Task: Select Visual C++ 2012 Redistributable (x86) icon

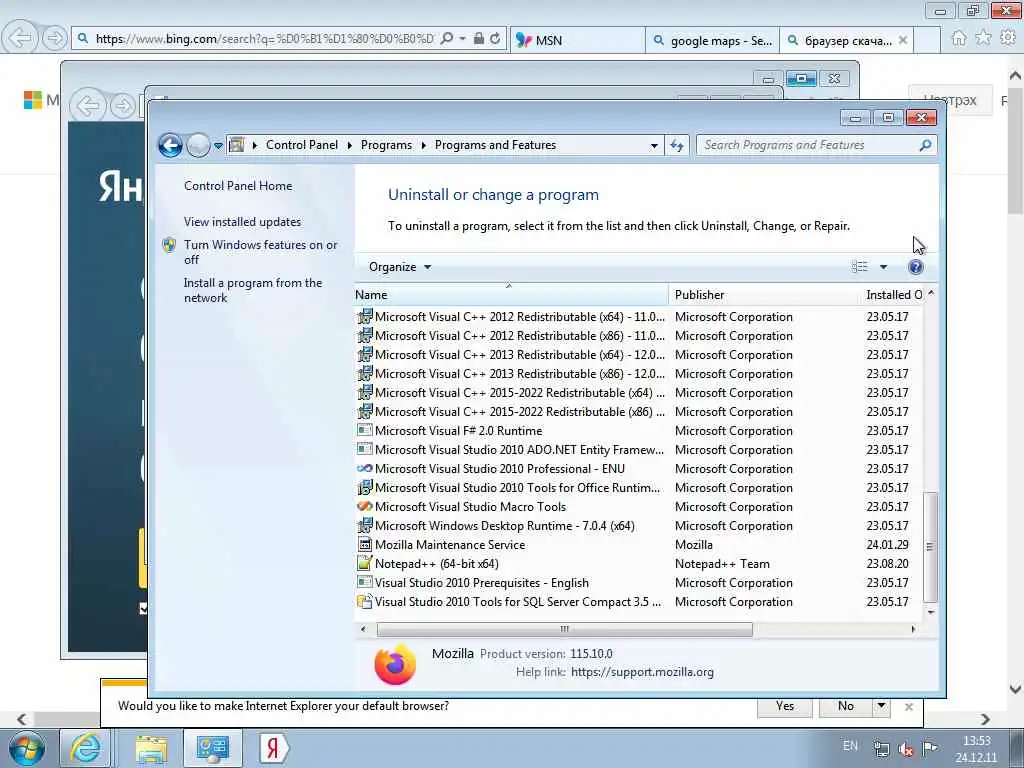Action: (x=364, y=336)
